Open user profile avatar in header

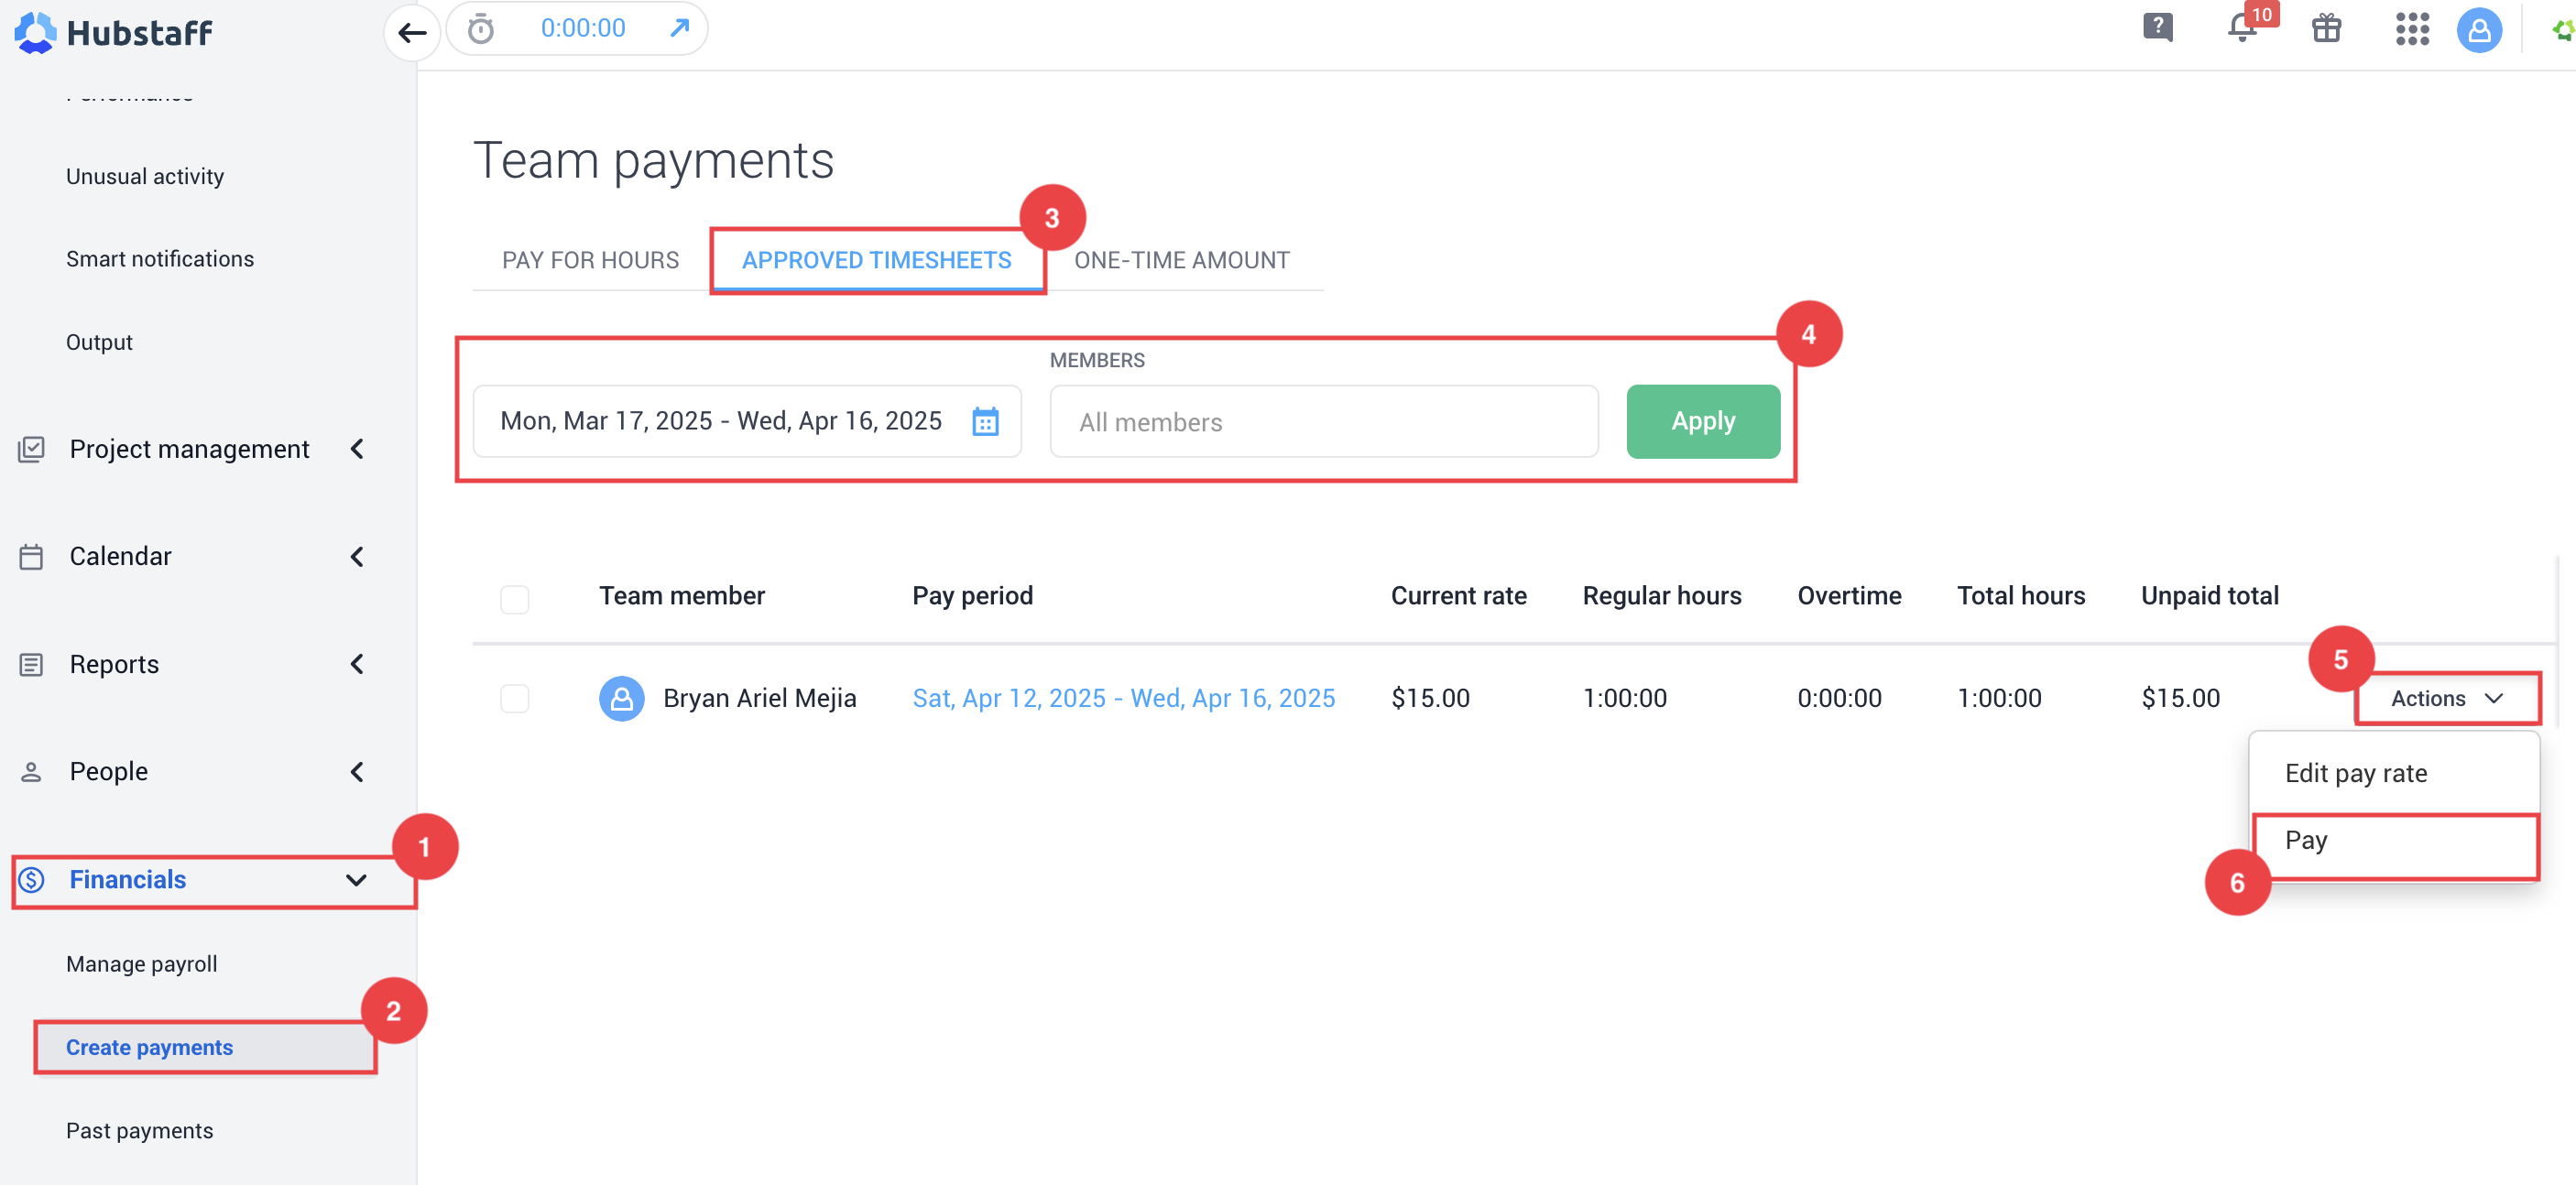2479,30
